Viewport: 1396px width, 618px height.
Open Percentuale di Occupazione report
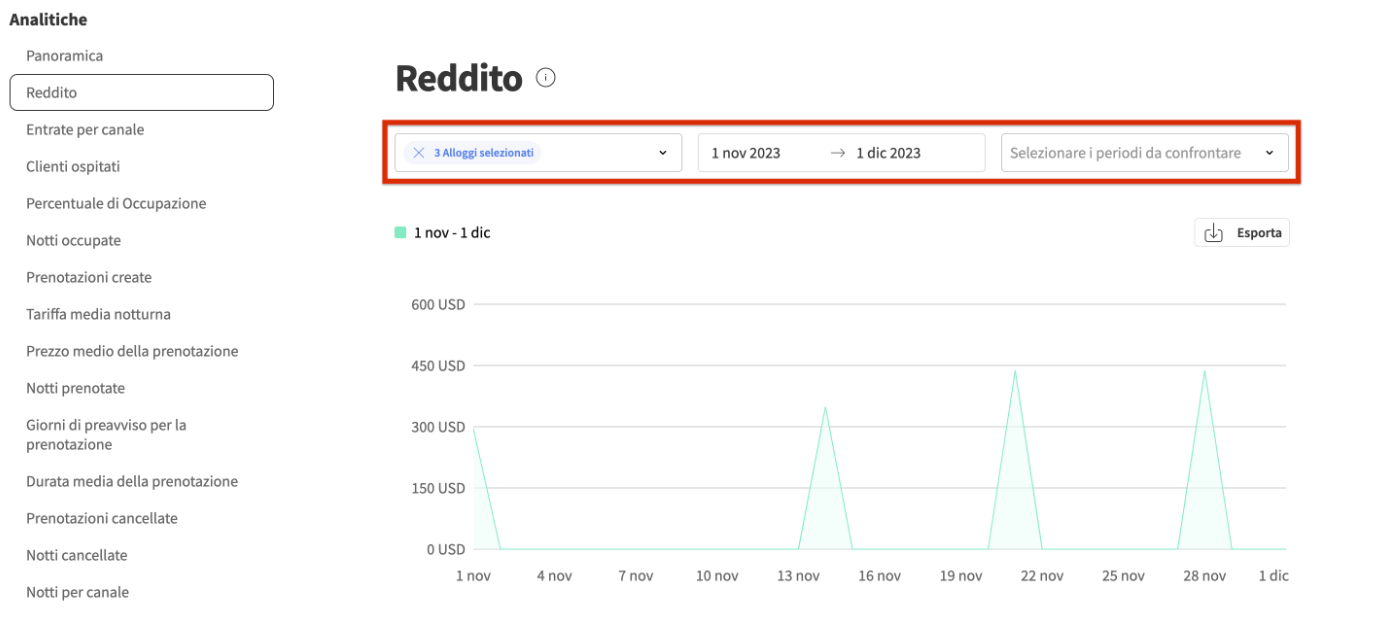(x=116, y=204)
